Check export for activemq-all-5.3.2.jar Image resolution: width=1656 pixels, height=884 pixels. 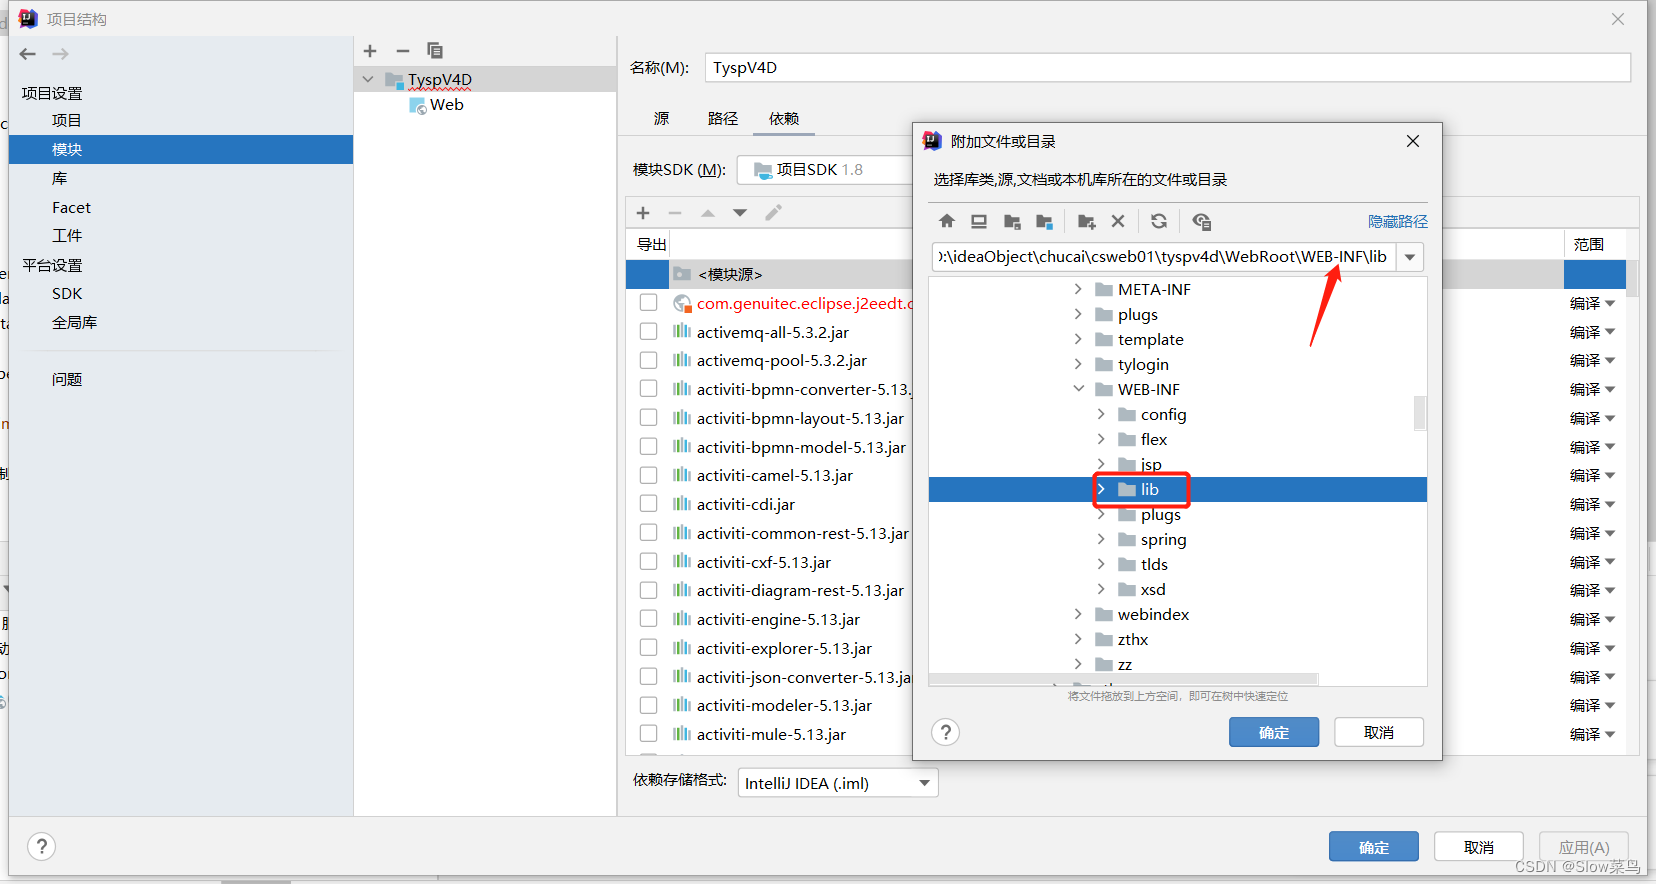tap(648, 331)
